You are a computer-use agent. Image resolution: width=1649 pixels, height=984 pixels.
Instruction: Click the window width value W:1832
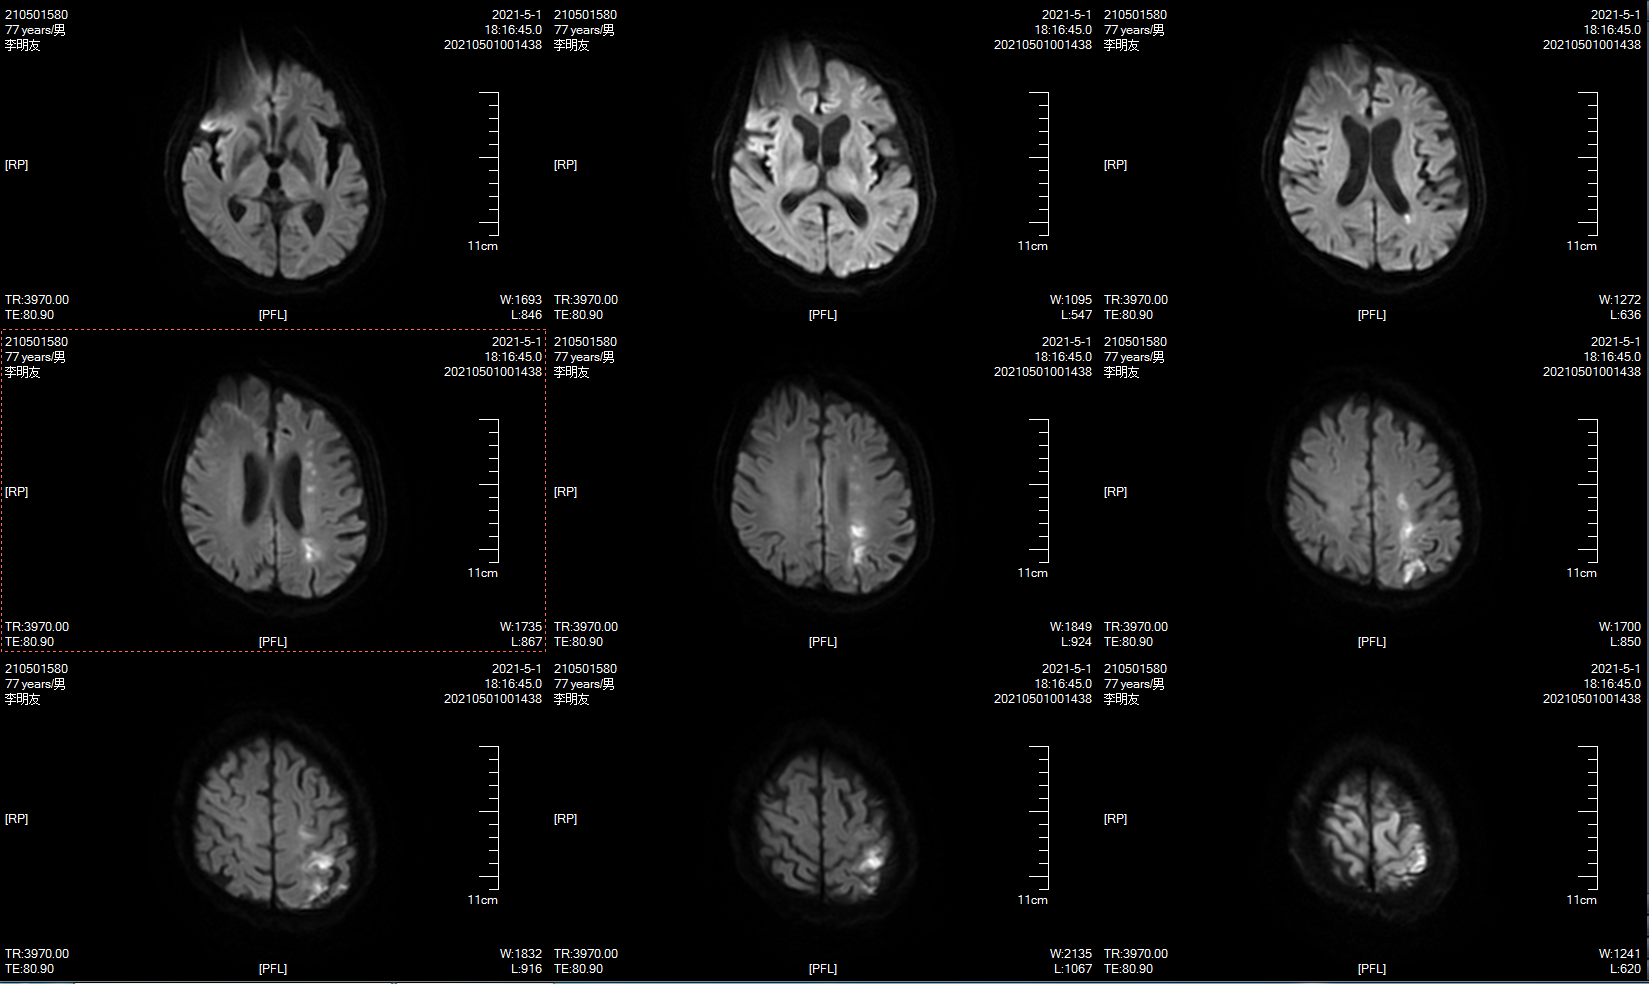[520, 953]
